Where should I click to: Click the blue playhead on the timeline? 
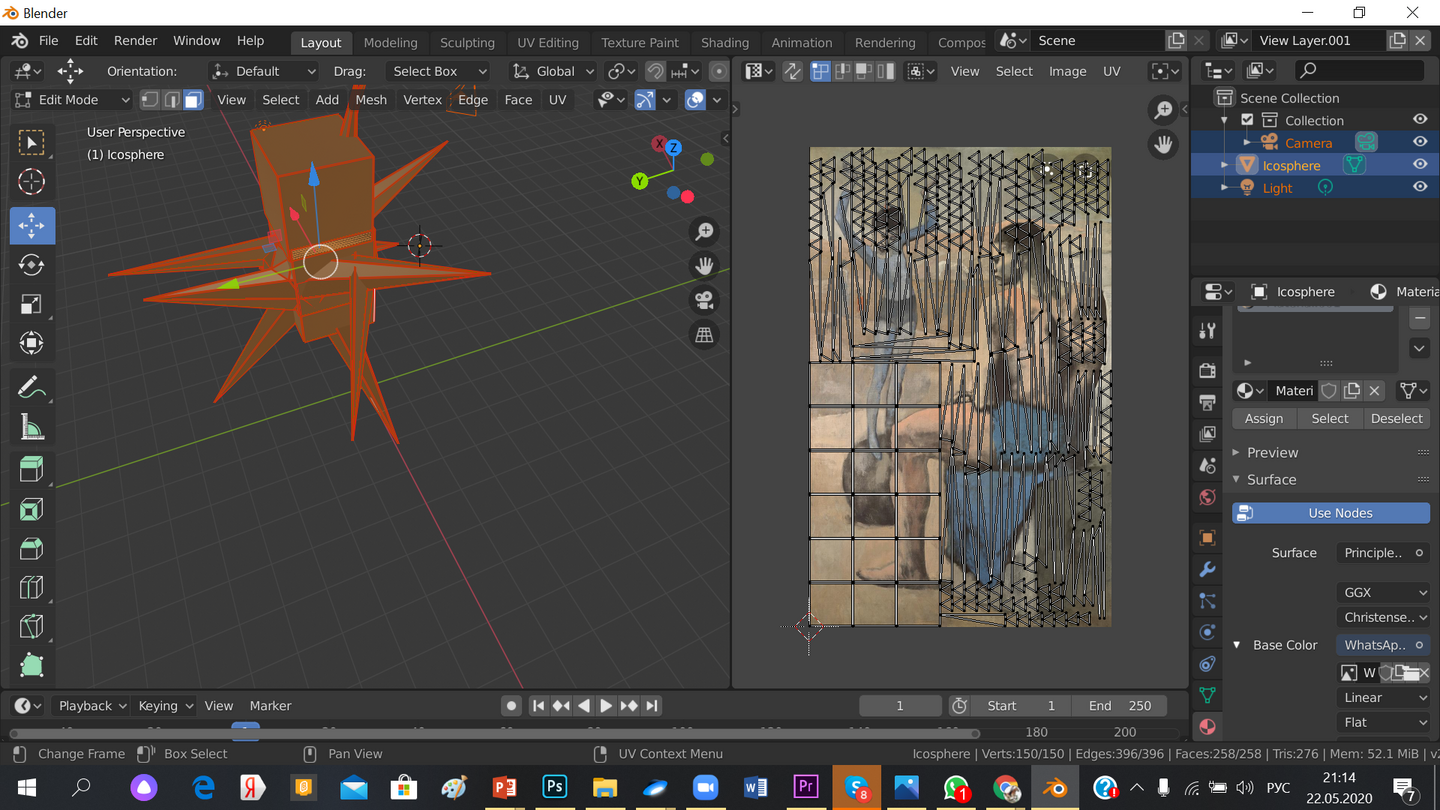[x=245, y=730]
